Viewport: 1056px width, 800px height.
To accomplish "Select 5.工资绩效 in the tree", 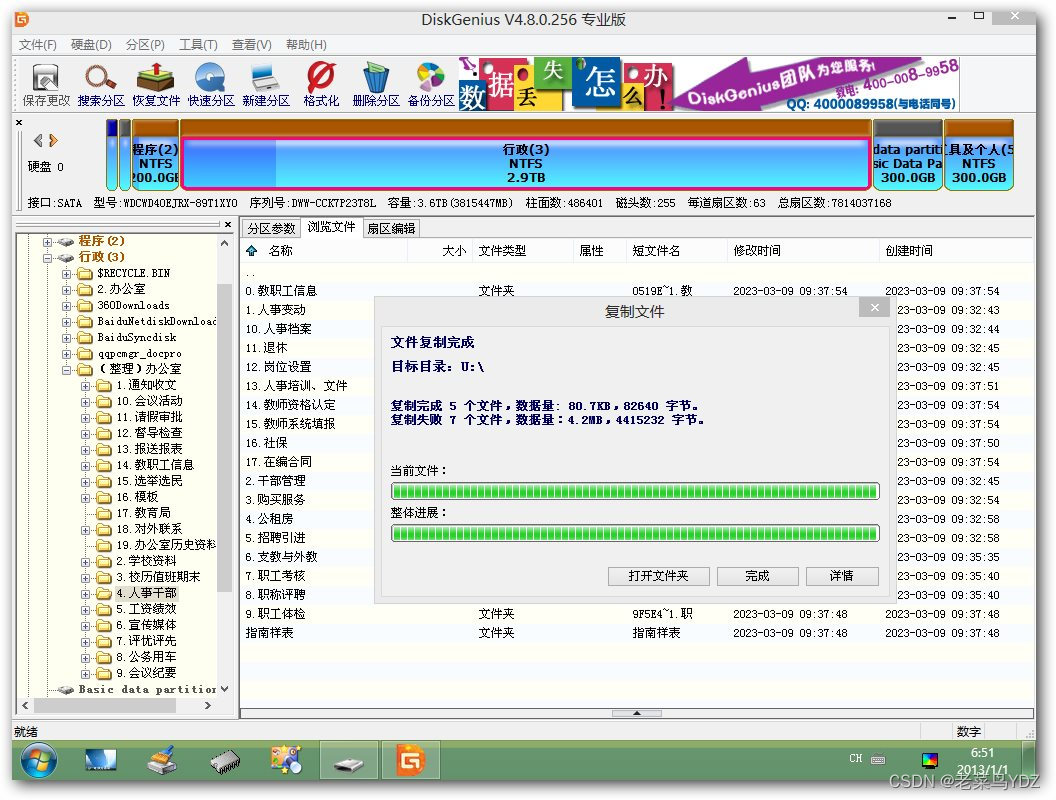I will click(x=146, y=609).
